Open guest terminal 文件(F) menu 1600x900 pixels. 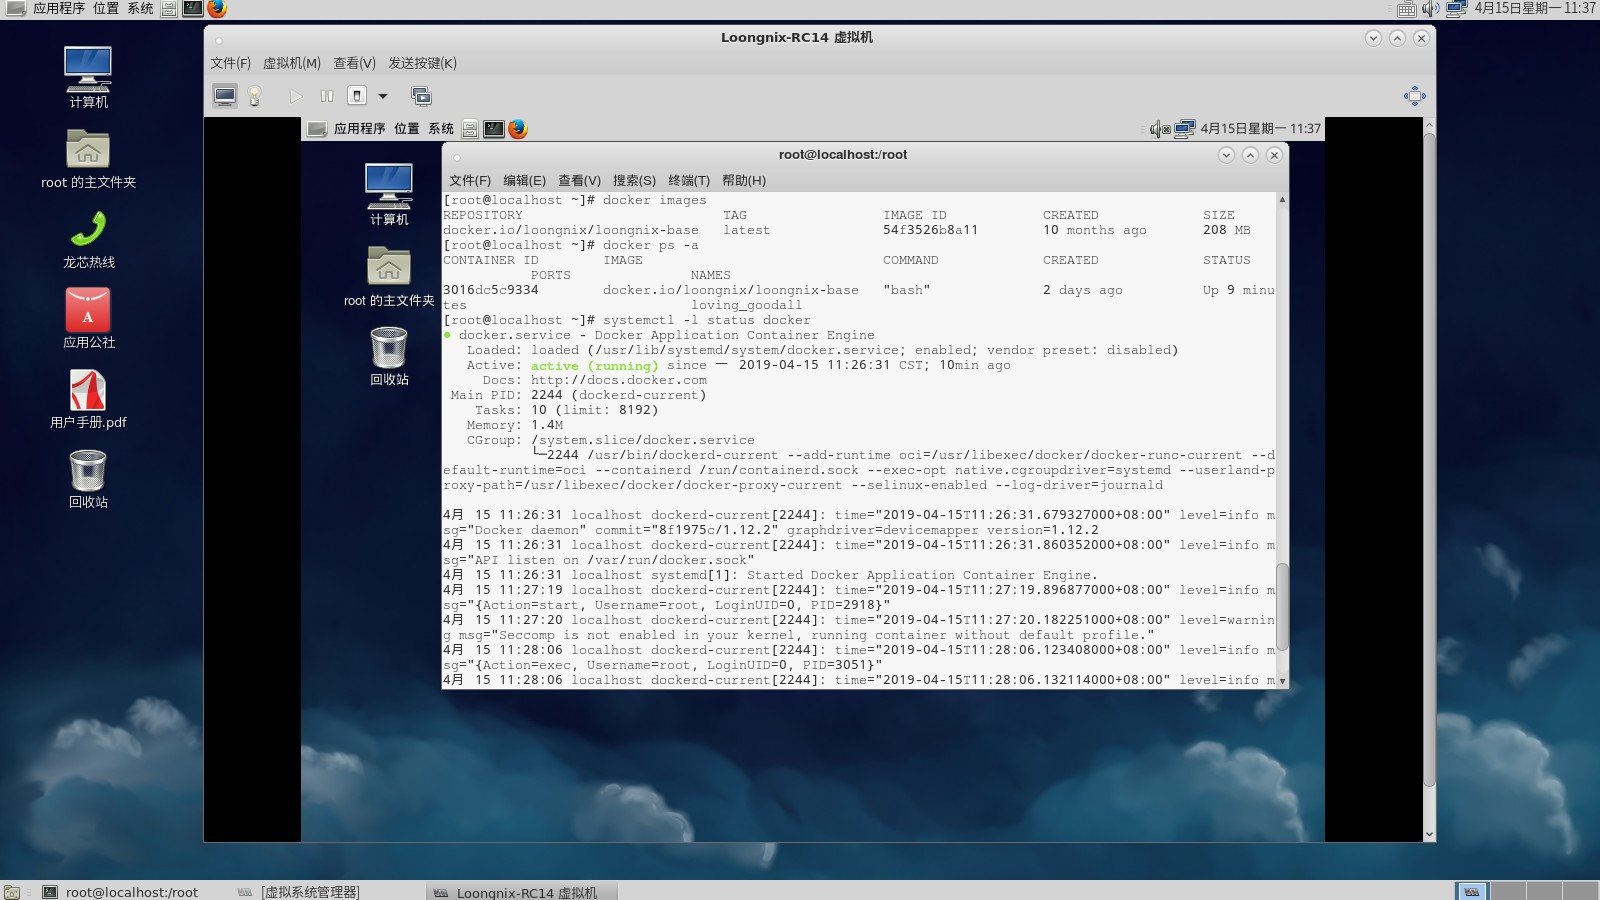pyautogui.click(x=470, y=181)
